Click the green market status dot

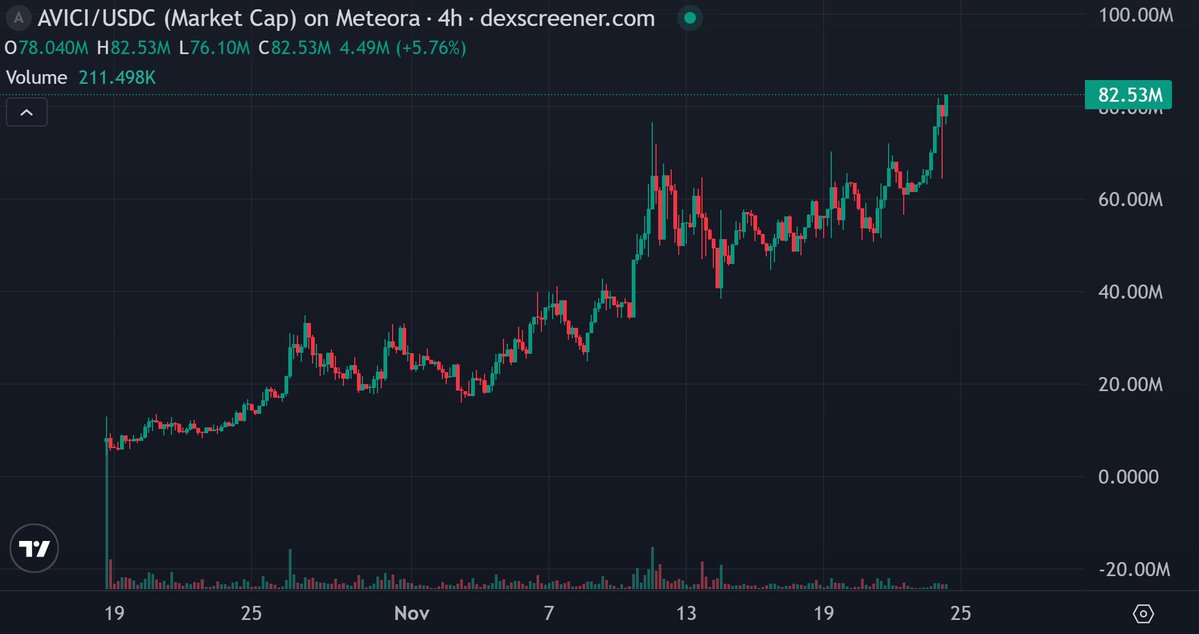pyautogui.click(x=690, y=18)
